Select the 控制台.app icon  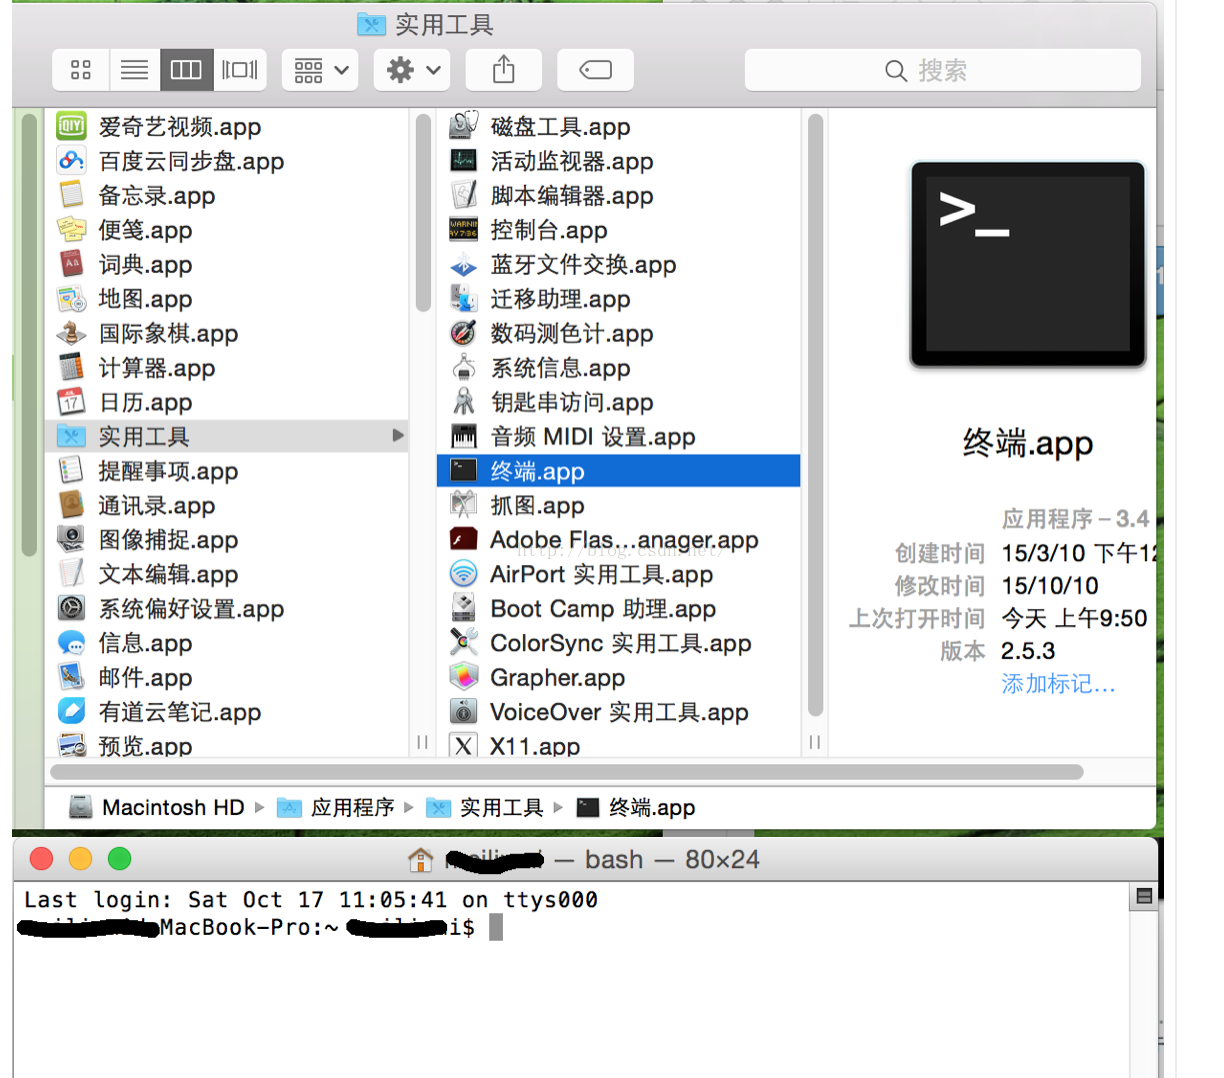click(464, 229)
